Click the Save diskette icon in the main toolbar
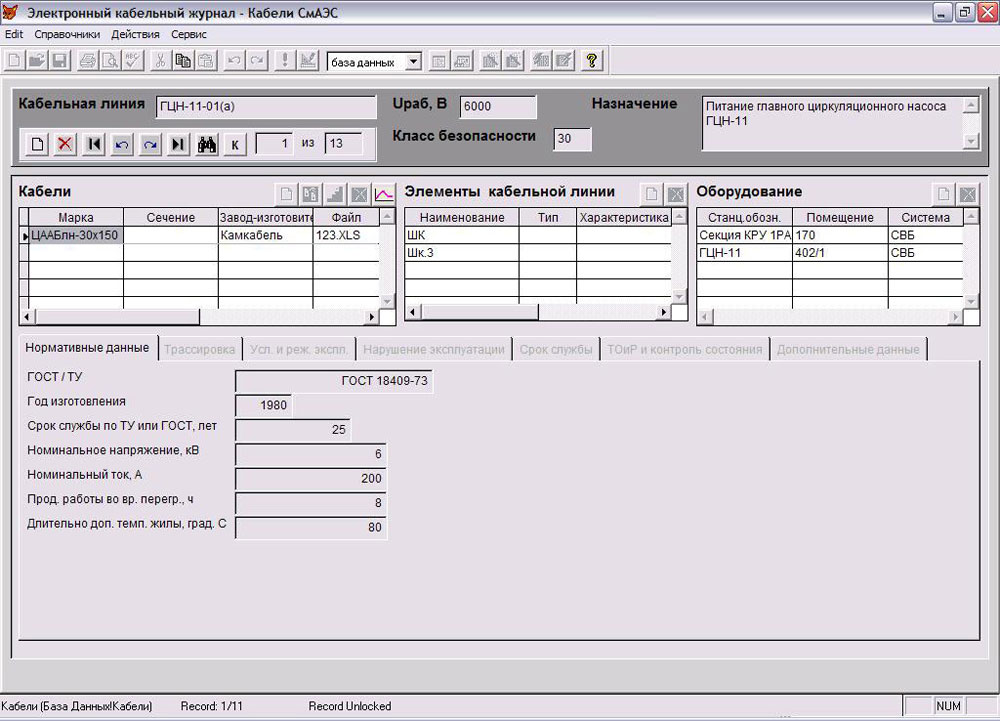 (59, 61)
